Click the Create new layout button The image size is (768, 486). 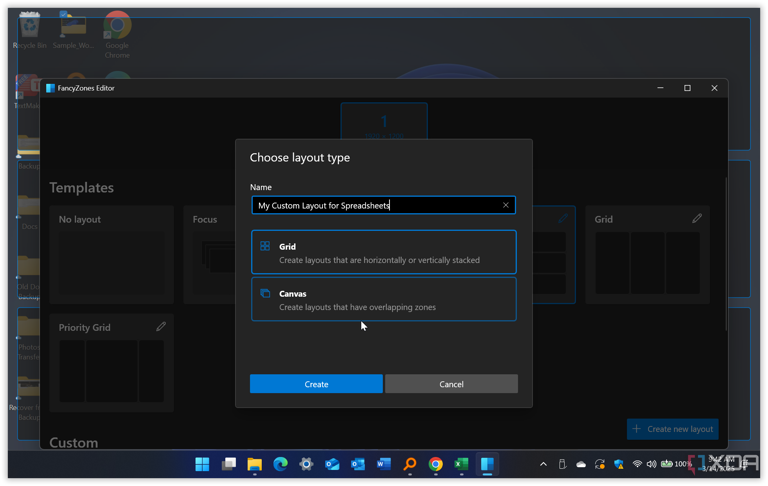[x=672, y=429]
